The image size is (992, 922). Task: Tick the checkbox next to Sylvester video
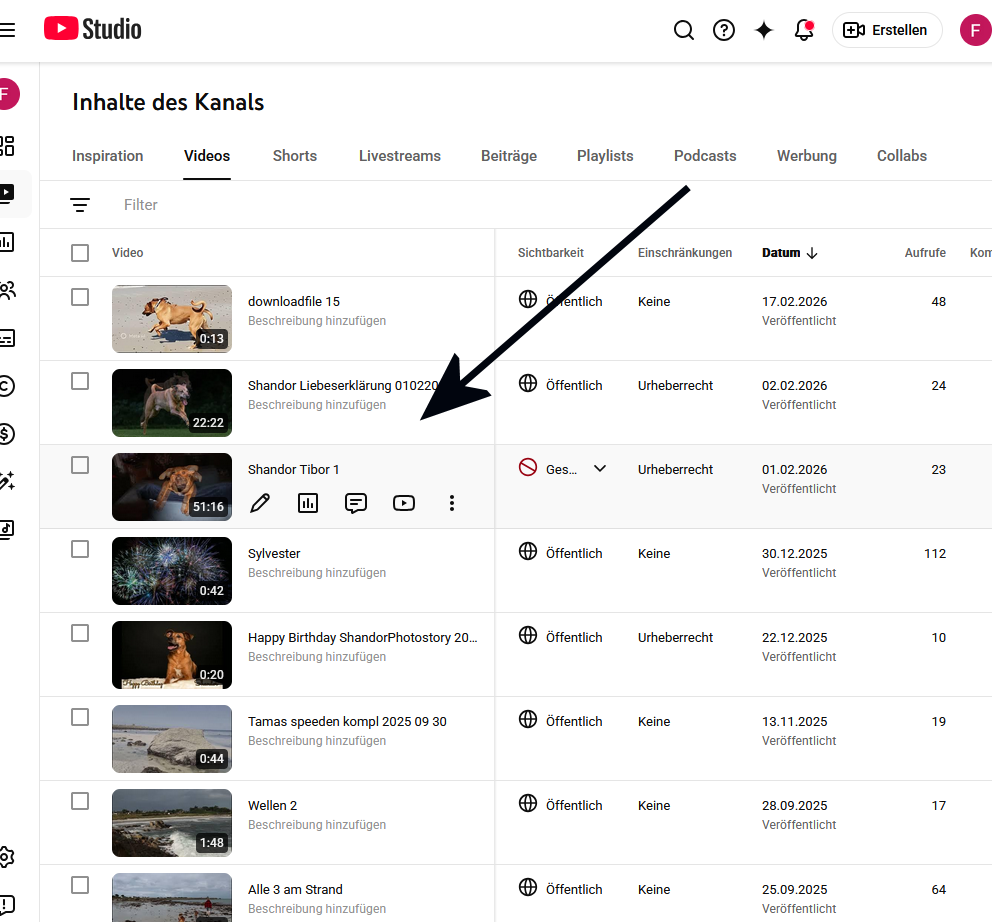click(80, 549)
